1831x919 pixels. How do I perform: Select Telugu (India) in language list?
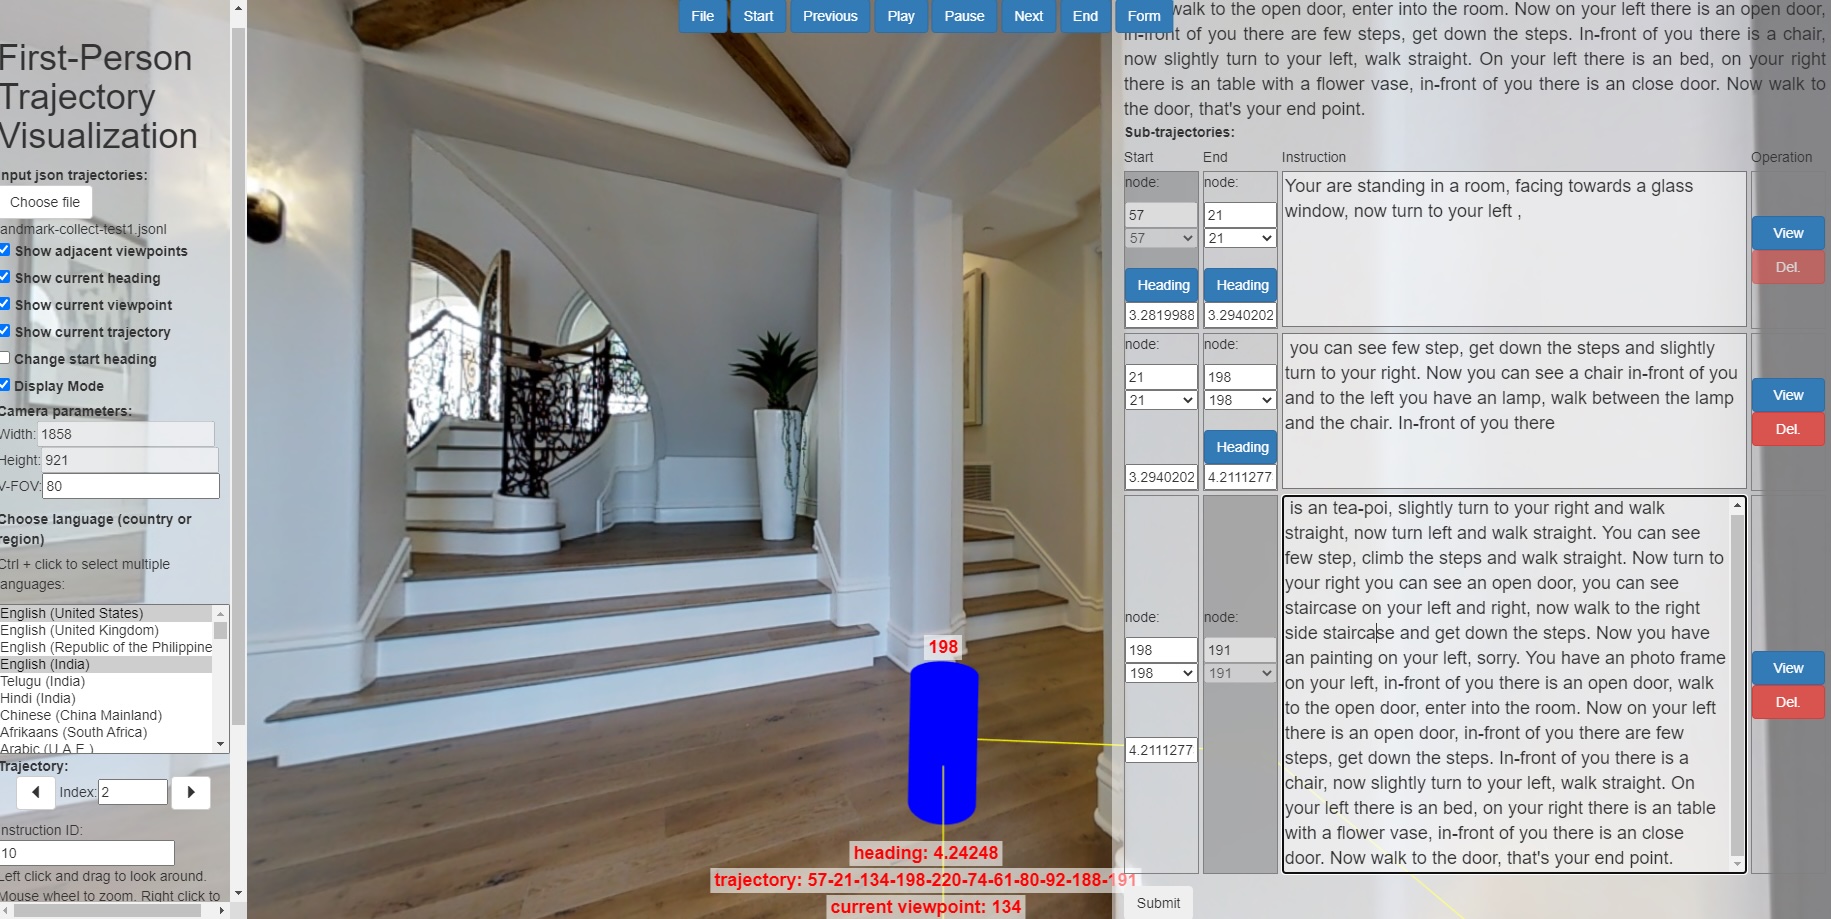coord(45,681)
